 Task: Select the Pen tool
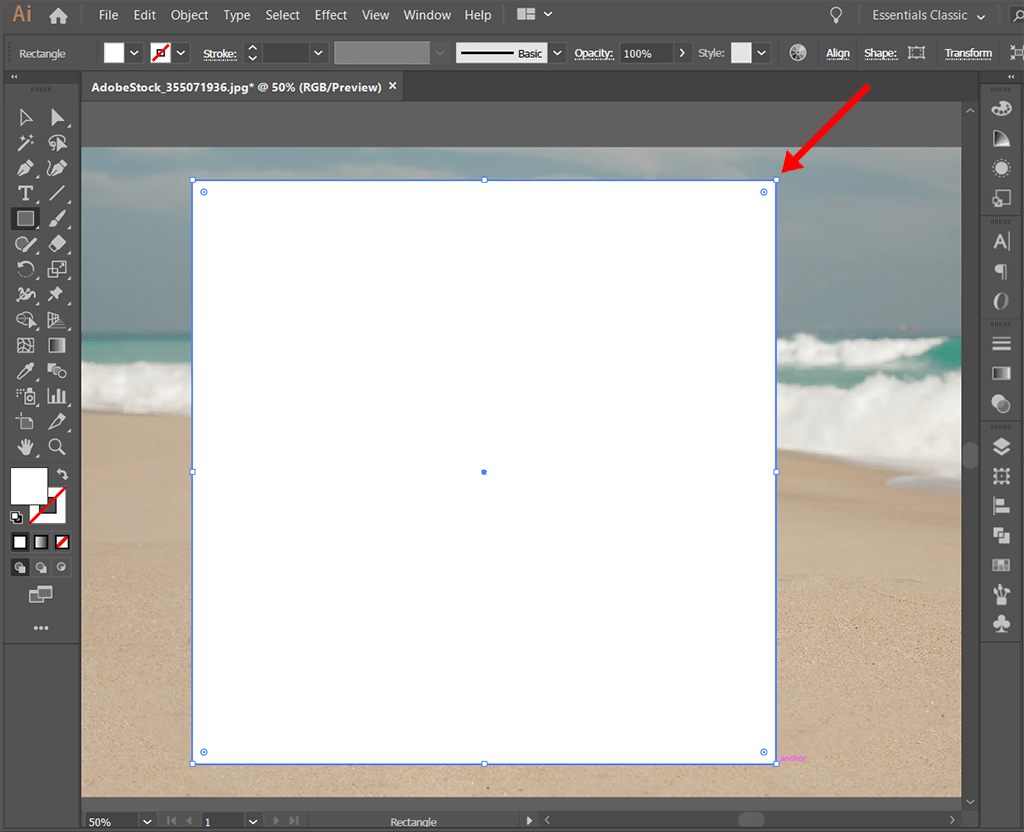(x=25, y=168)
